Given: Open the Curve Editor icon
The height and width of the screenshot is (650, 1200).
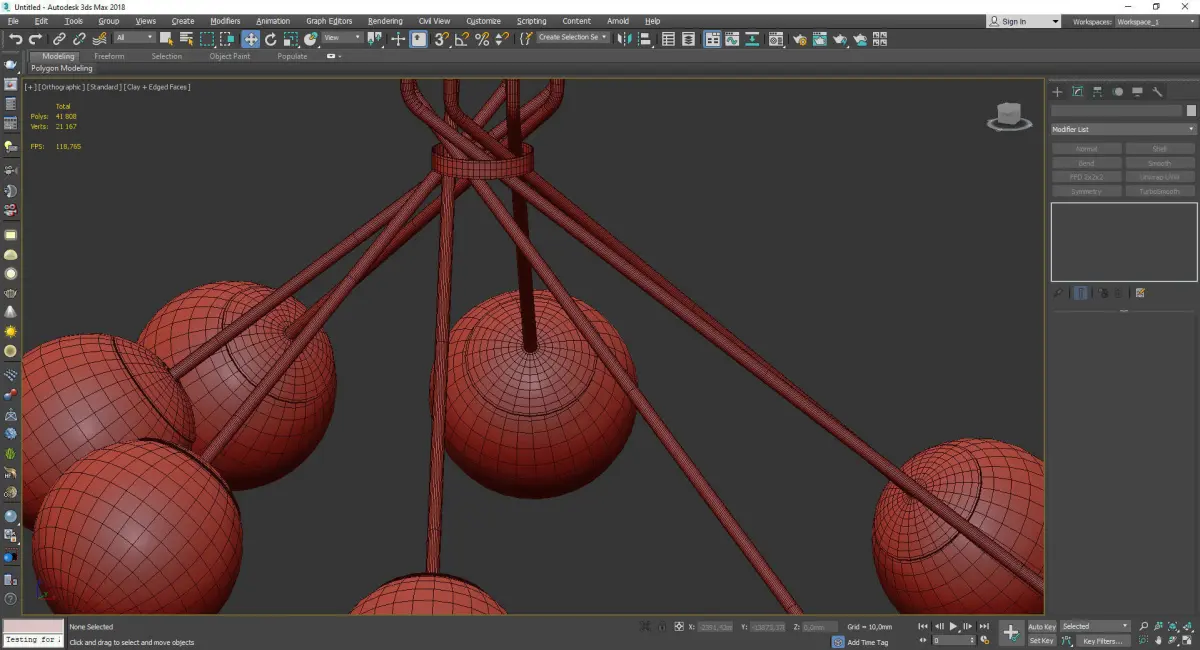Looking at the screenshot, I should pos(733,39).
